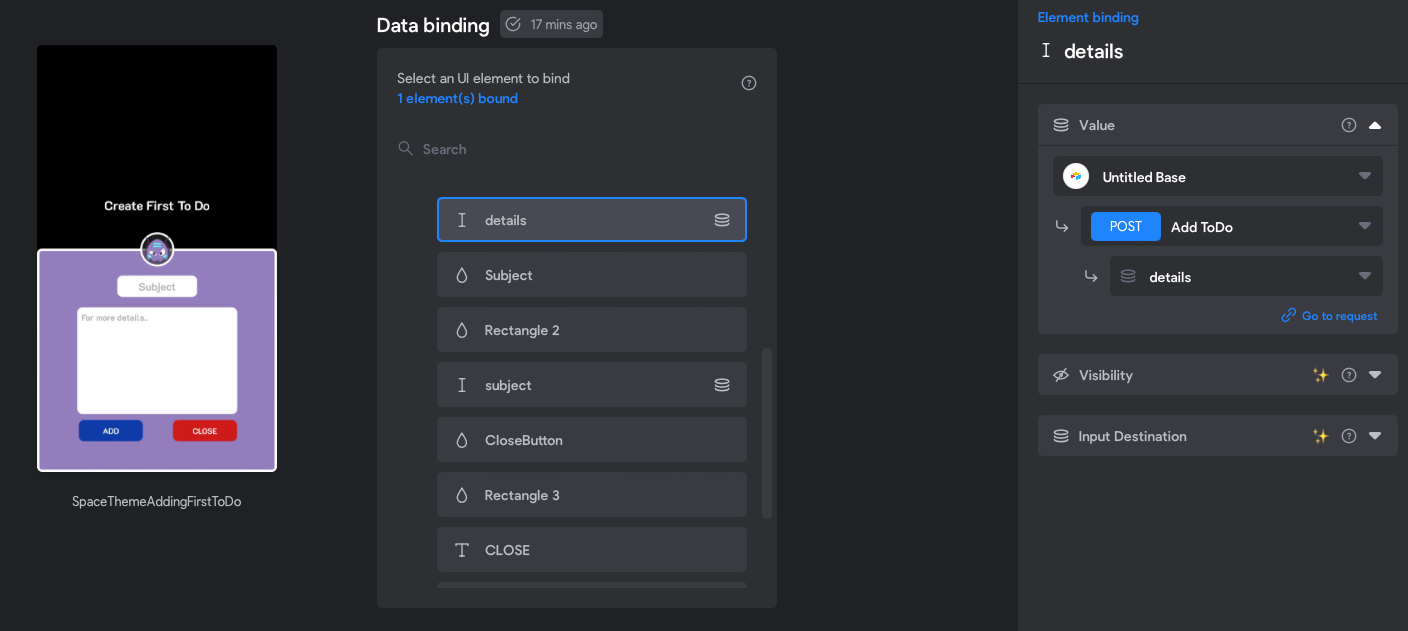This screenshot has height=631, width=1408.
Task: Click the database icon on the subject row
Action: pyautogui.click(x=722, y=385)
